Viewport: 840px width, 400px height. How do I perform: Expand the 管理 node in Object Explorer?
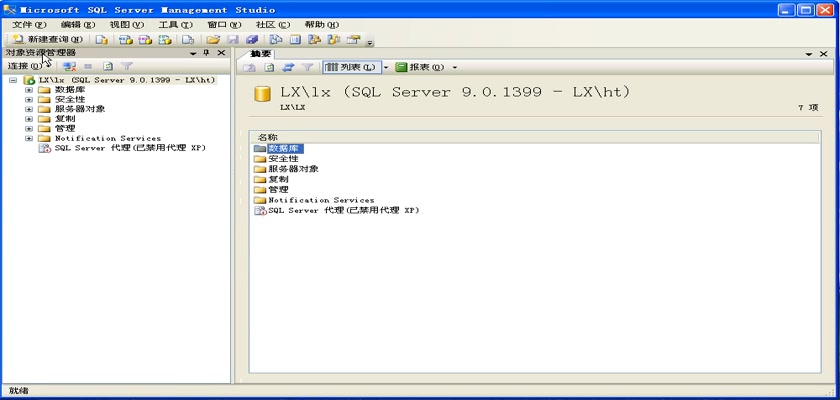[x=29, y=128]
